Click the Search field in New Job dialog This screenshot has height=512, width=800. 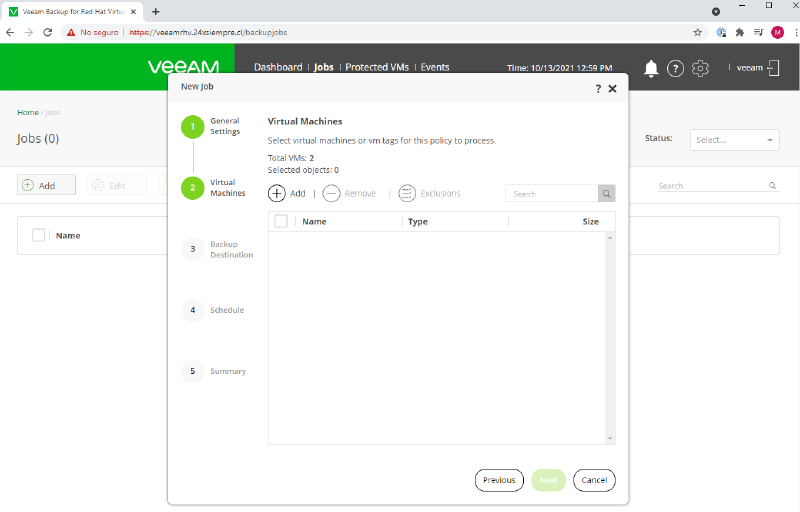552,194
